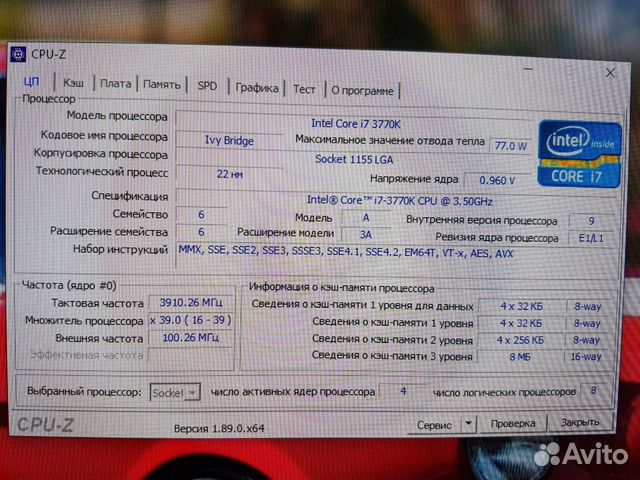
Task: Click the CPU-Z app icon in title bar
Action: pyautogui.click(x=18, y=54)
